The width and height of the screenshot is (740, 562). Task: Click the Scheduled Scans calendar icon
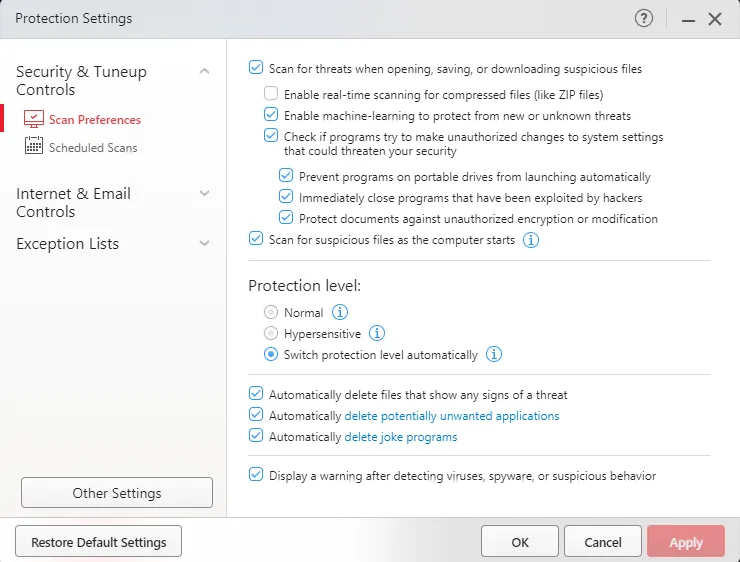[33, 147]
